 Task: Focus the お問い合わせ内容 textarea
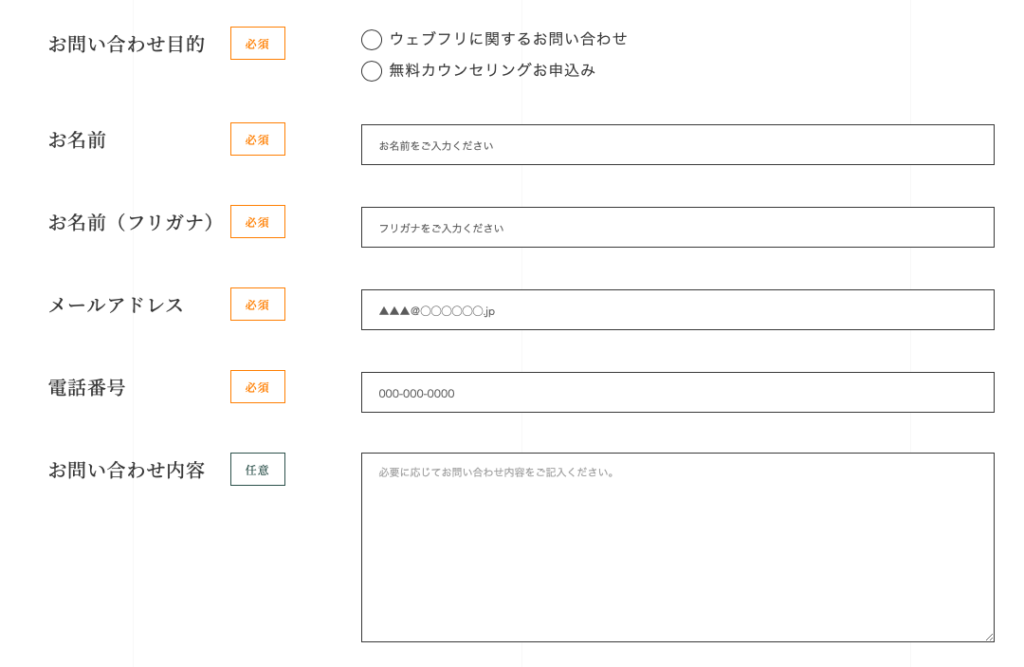click(677, 547)
